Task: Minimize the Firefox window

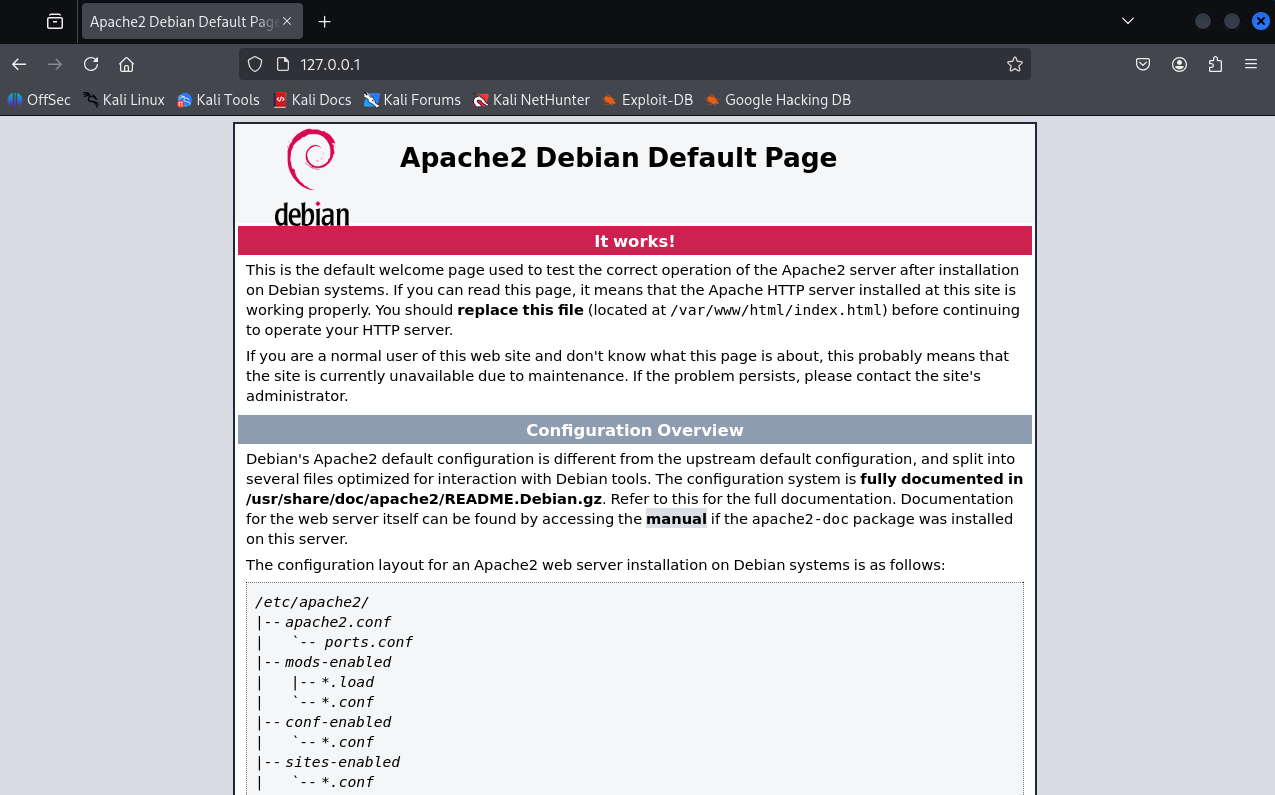Action: pyautogui.click(x=1203, y=21)
